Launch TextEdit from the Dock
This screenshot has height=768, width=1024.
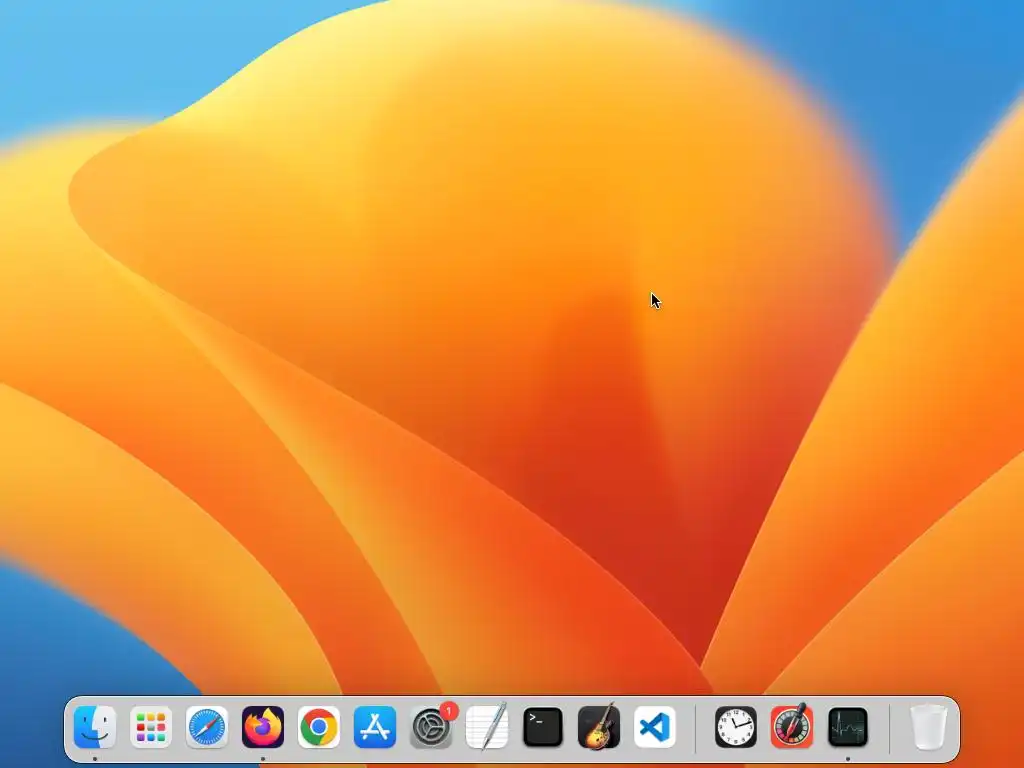point(487,727)
